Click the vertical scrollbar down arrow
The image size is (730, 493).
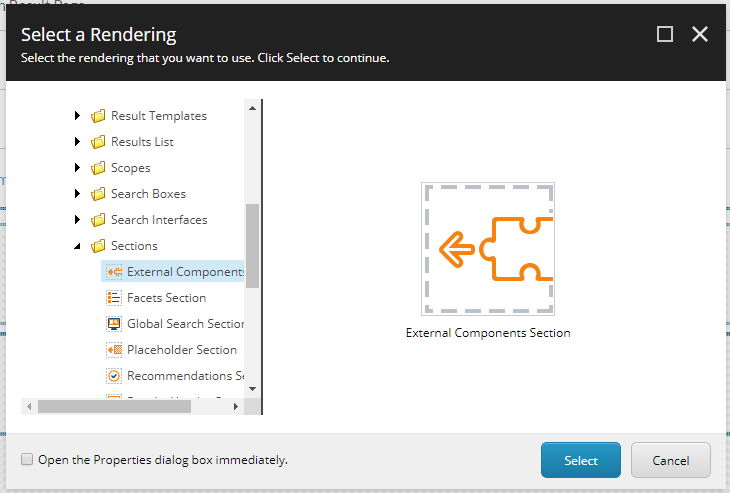252,389
